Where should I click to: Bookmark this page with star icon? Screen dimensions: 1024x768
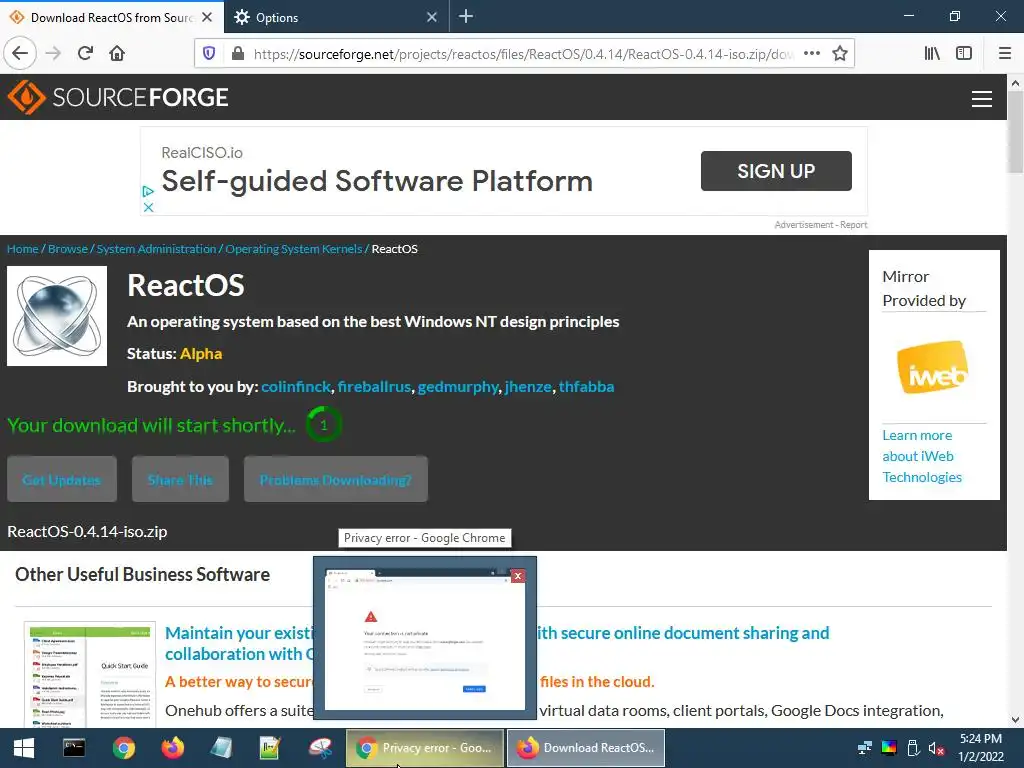840,54
